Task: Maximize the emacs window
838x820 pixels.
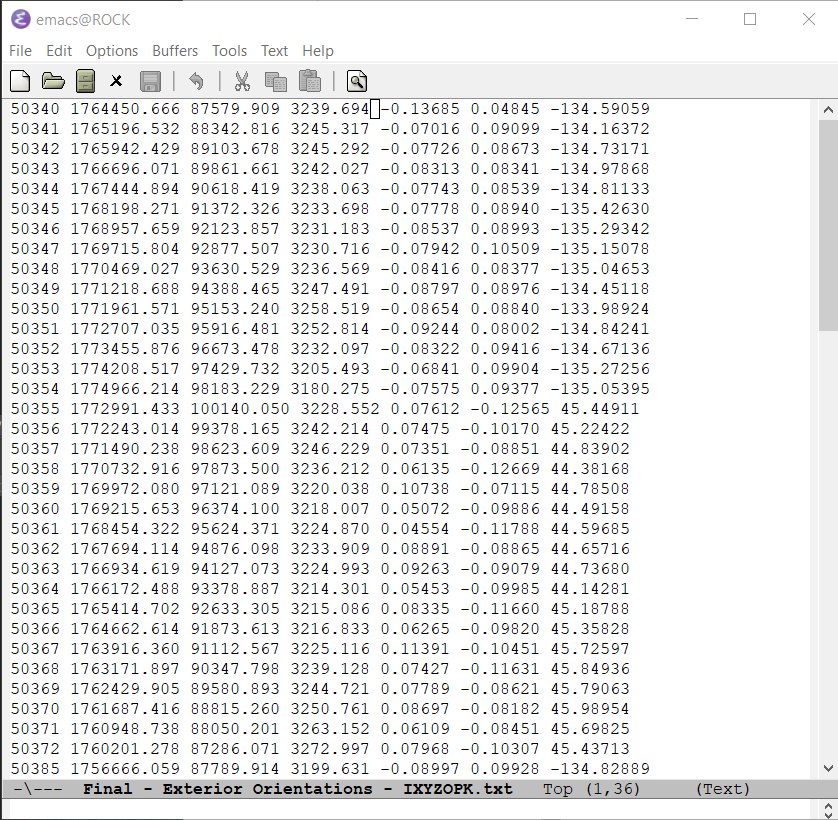Action: 750,19
